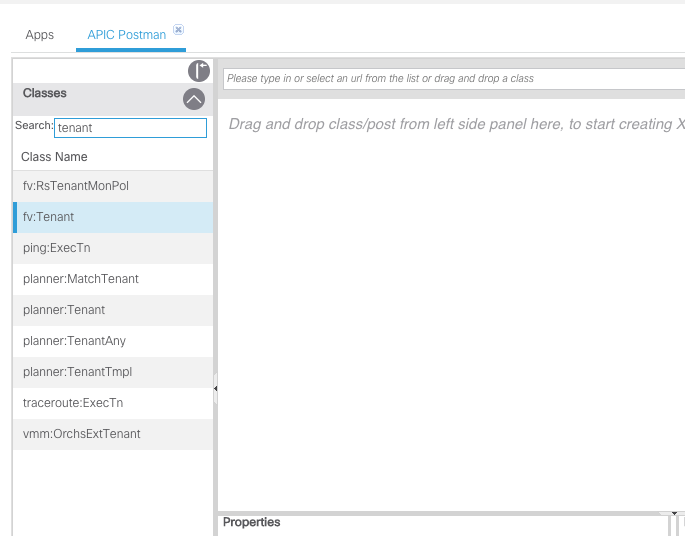Switch to the Apps tab
Screen dimensions: 685x536
click(40, 35)
